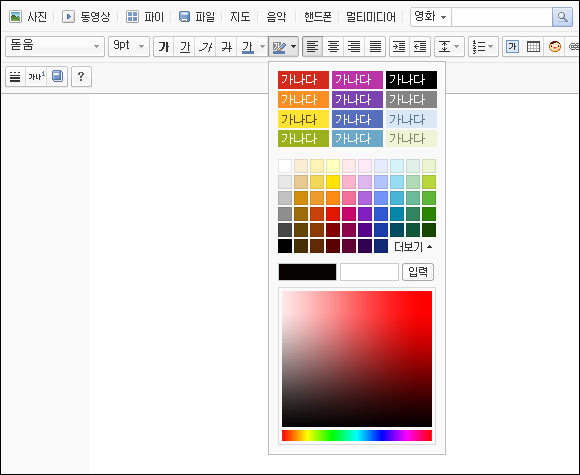Screen dimensions: 580x475
Task: Insert a text box
Action: pyautogui.click(x=512, y=47)
